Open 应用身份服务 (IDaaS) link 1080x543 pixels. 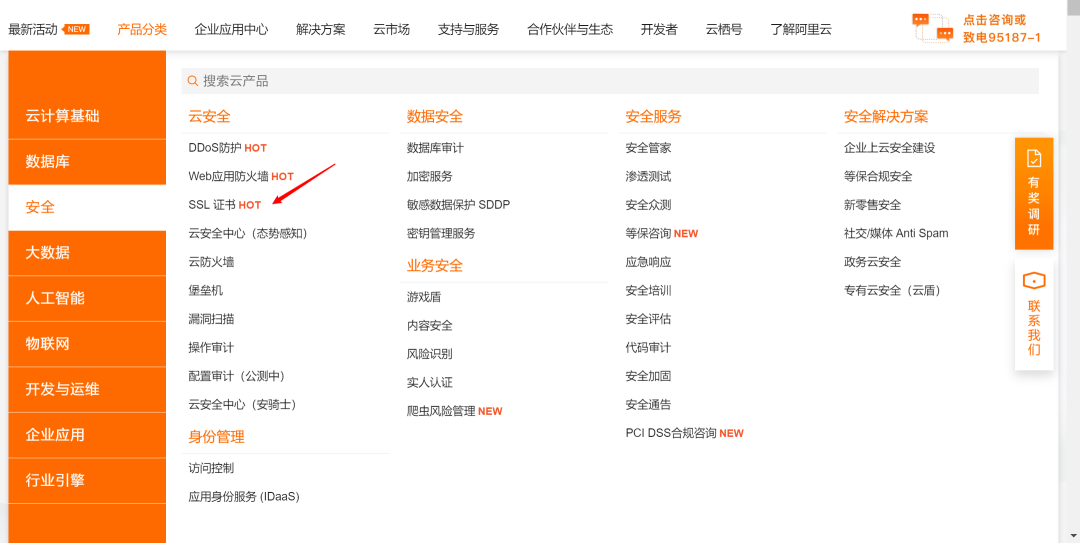[x=245, y=497]
